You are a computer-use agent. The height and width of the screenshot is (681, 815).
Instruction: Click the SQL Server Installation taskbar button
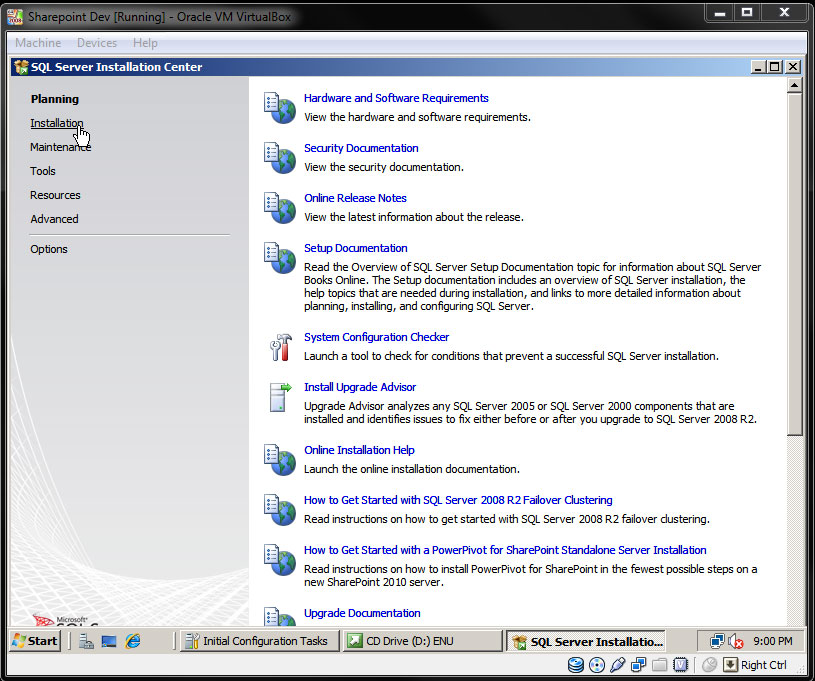tap(586, 641)
